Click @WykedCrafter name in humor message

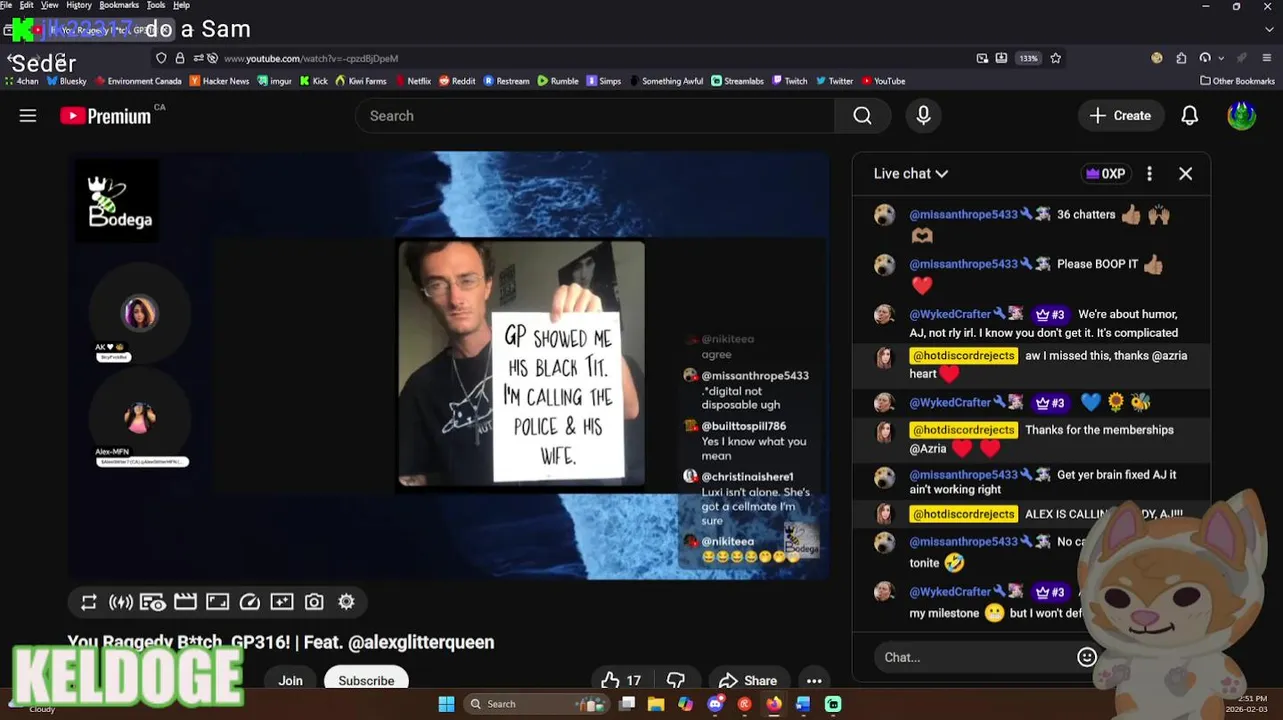click(x=949, y=314)
